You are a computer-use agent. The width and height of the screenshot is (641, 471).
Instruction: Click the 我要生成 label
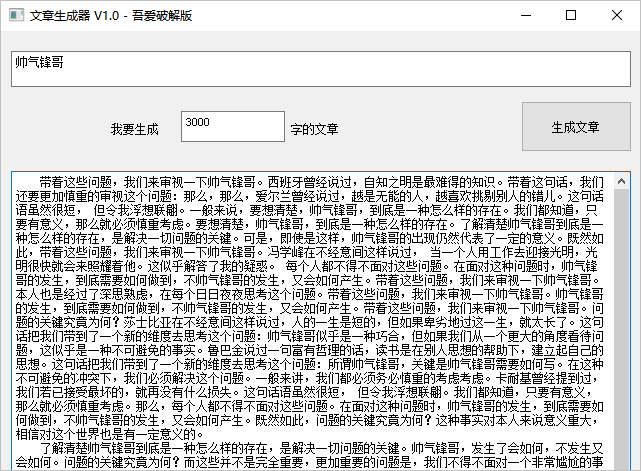[134, 129]
